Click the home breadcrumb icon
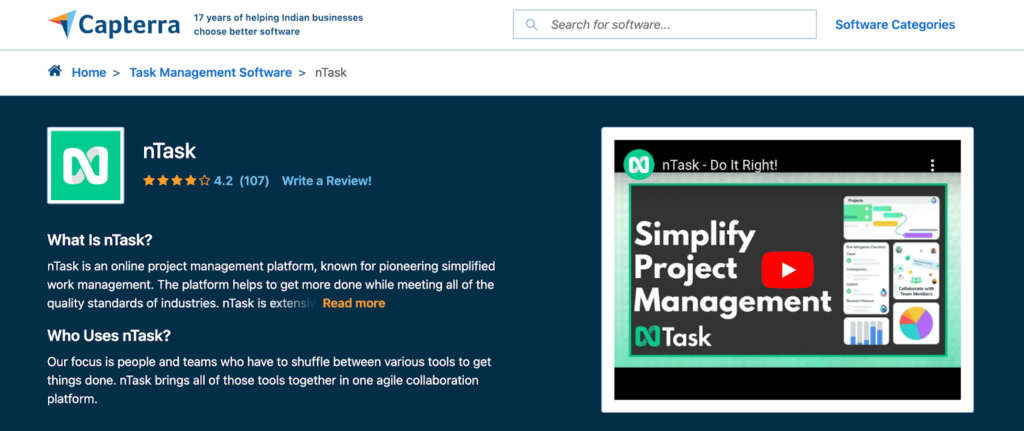Screen dimensions: 1024x431 coord(55,71)
